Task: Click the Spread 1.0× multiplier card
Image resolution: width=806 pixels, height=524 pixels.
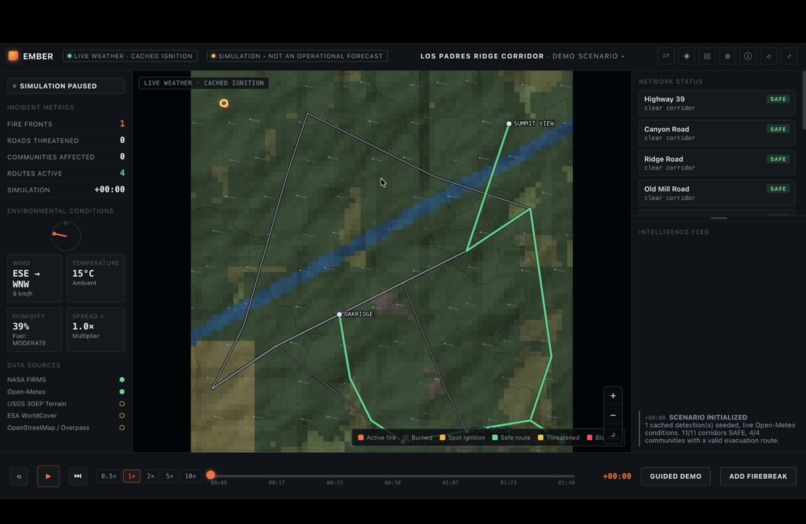Action: tap(96, 329)
